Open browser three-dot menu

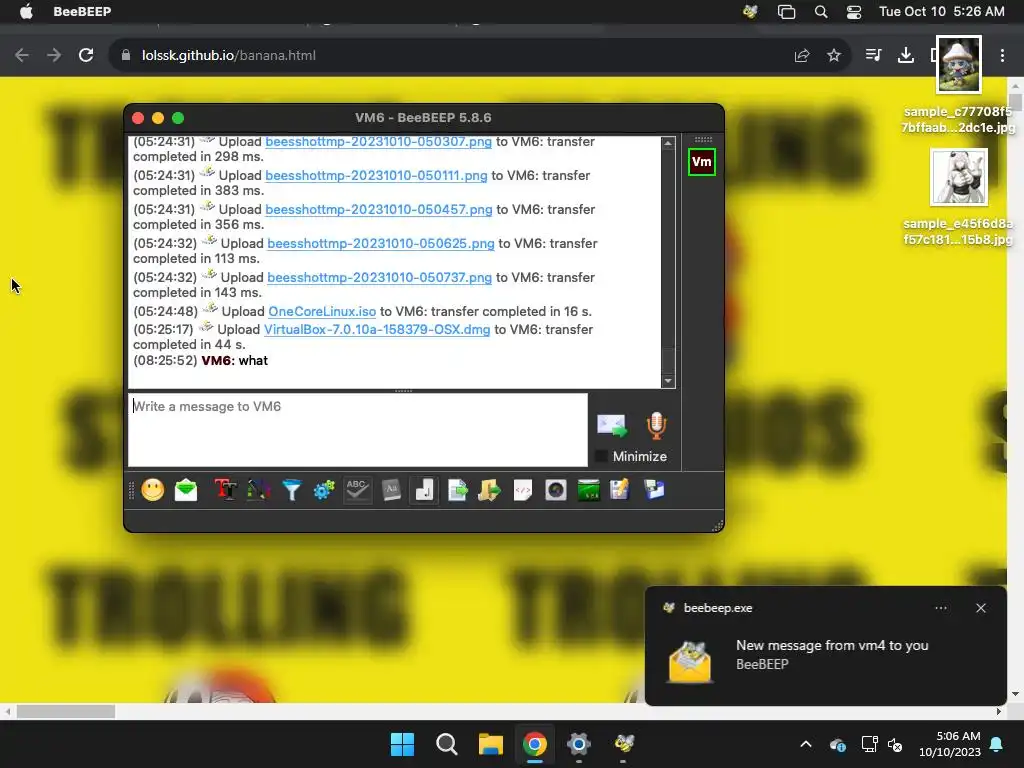point(1002,56)
